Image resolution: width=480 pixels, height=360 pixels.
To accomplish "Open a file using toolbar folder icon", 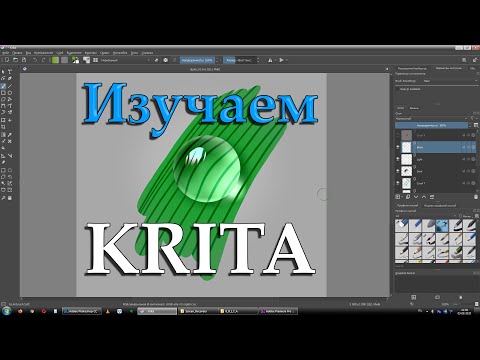I will click(x=15, y=60).
